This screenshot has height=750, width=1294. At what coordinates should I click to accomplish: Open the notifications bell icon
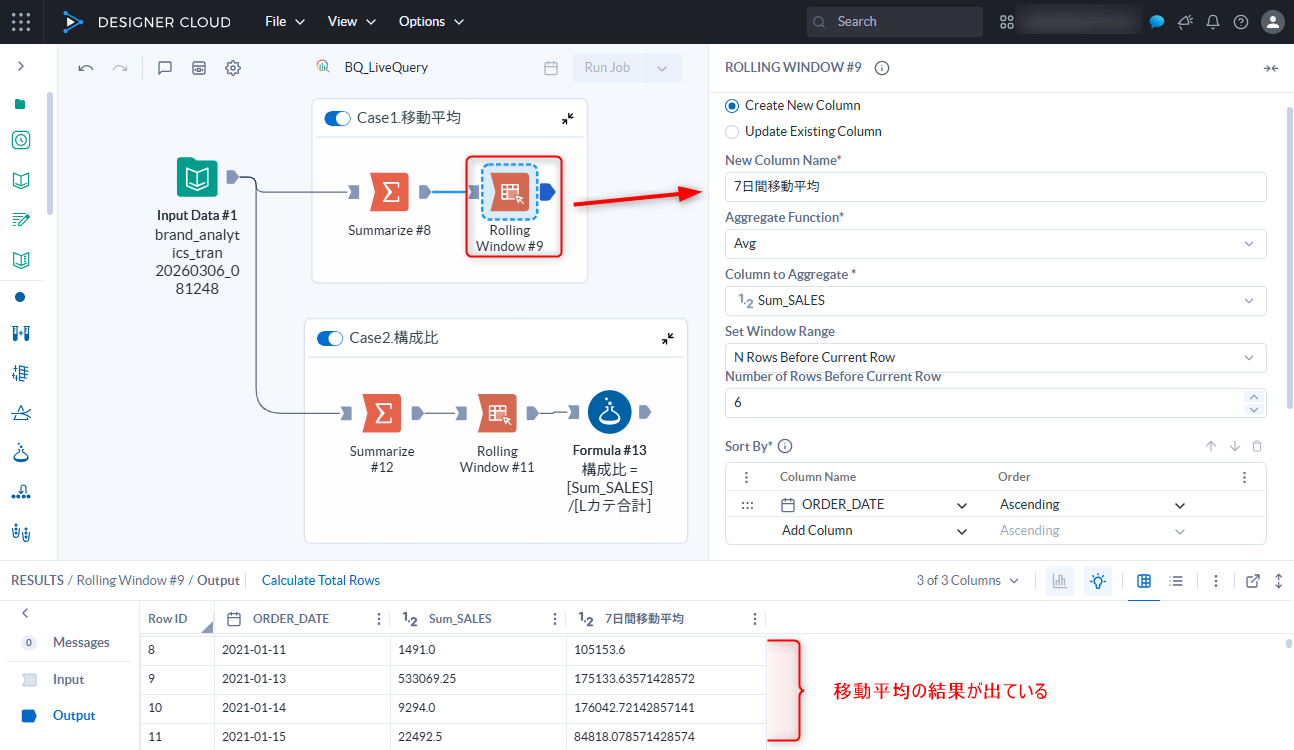click(1213, 22)
